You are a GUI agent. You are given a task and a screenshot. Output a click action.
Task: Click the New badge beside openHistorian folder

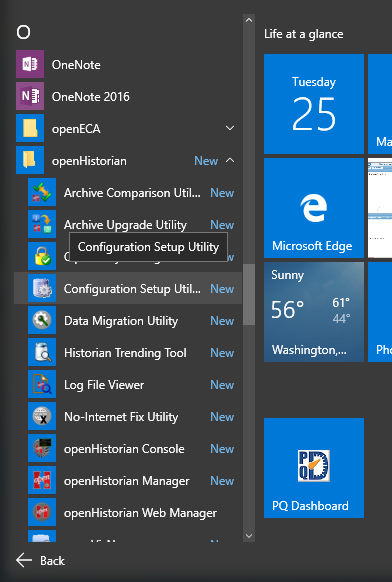point(206,161)
